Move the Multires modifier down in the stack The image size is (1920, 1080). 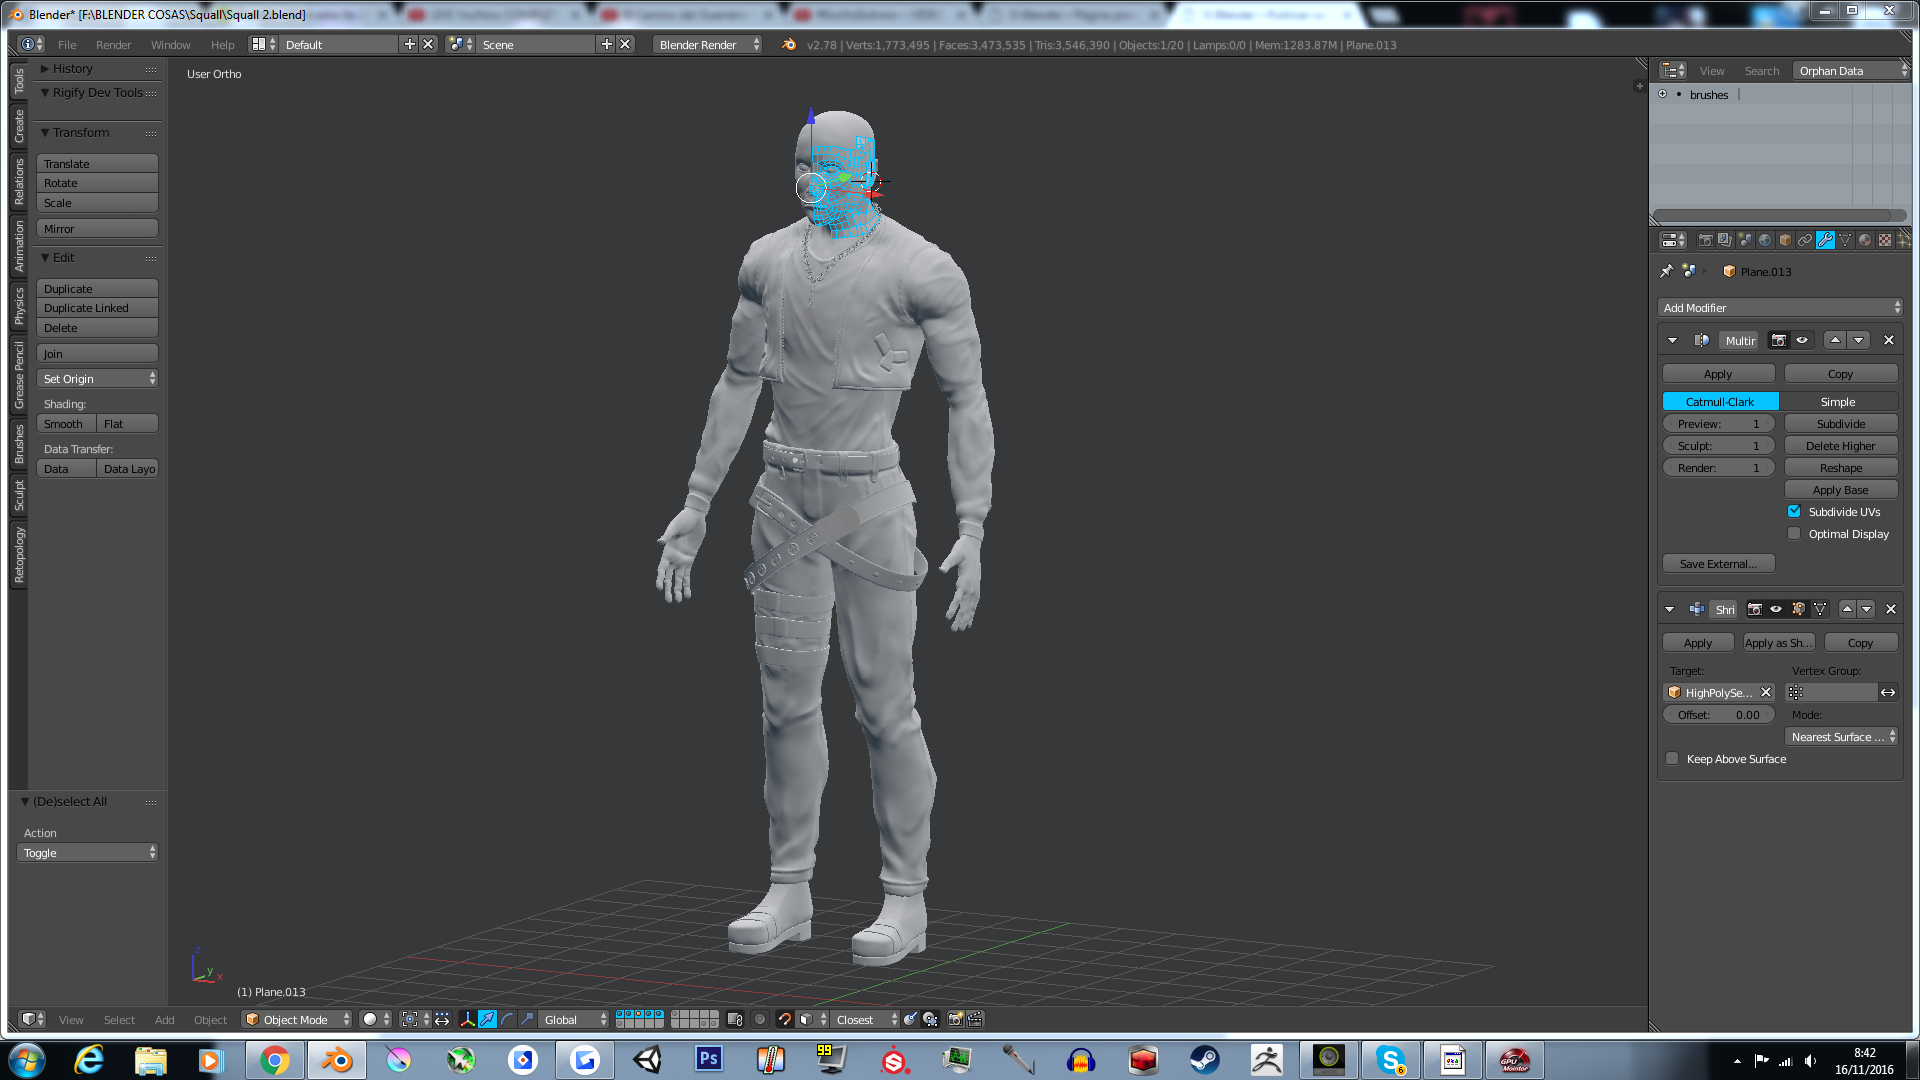click(x=1859, y=340)
